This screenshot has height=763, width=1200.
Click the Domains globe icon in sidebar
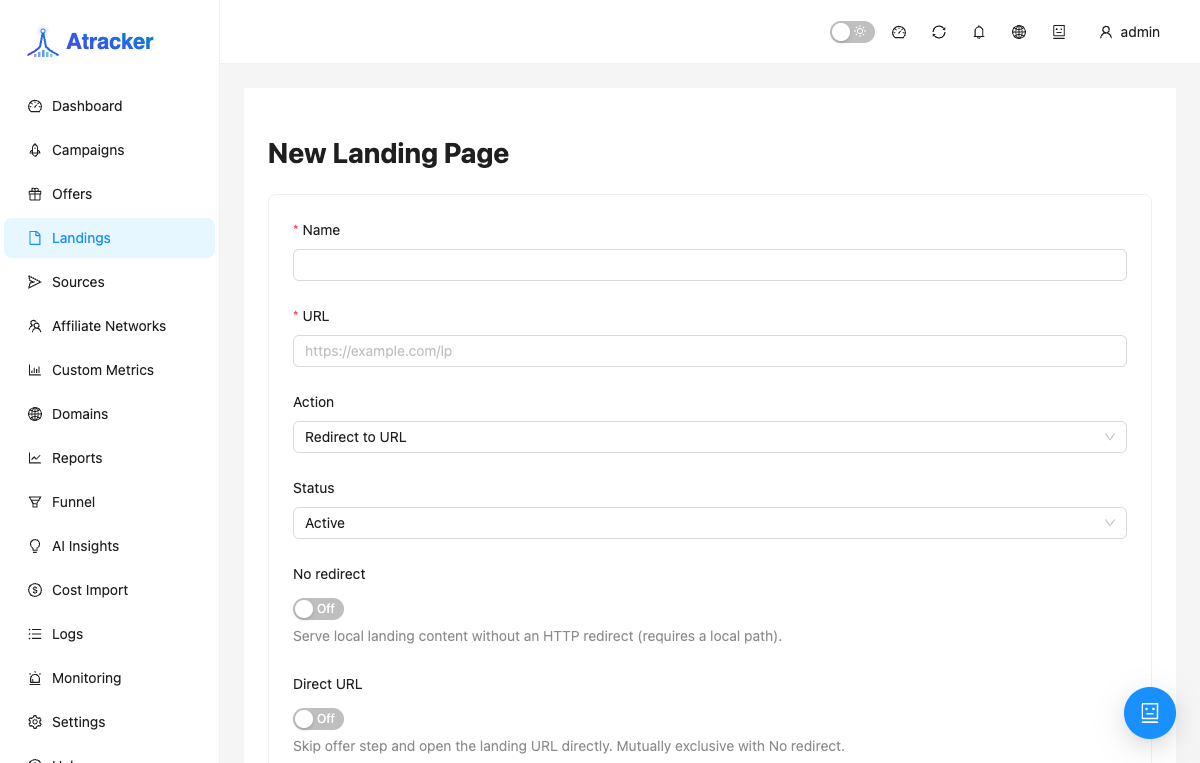tap(35, 414)
